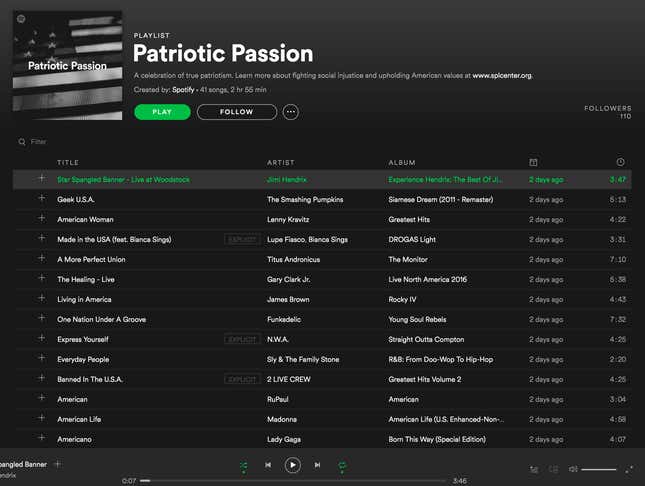Add One Nation Under A Groove
Image resolution: width=645 pixels, height=486 pixels.
[x=42, y=318]
